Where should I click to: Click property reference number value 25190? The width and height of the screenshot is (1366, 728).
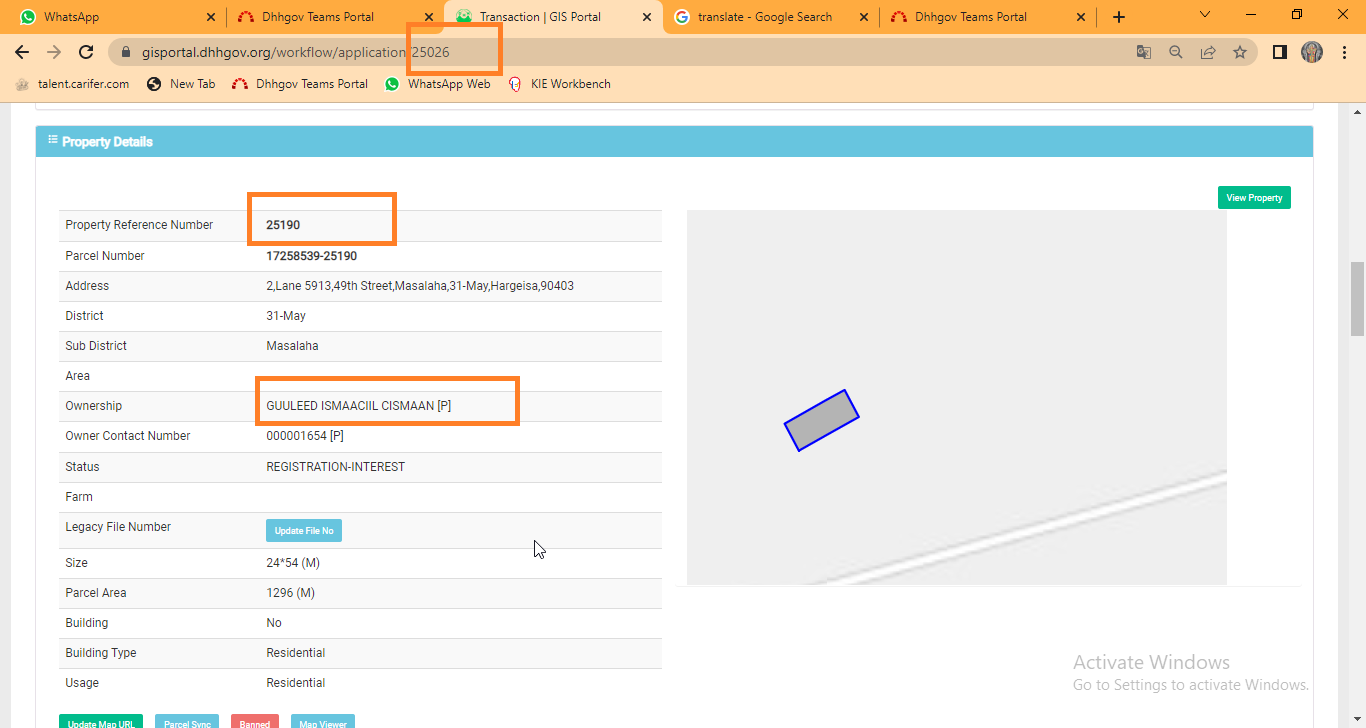283,225
